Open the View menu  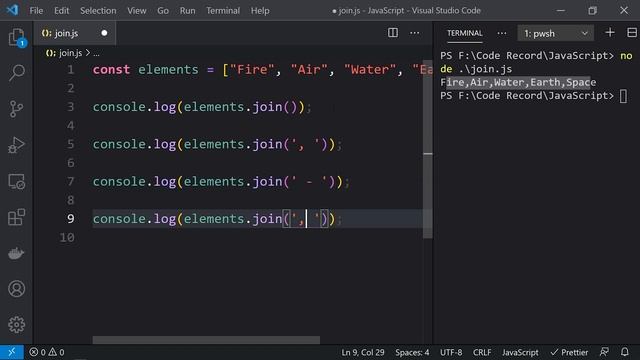tap(137, 11)
